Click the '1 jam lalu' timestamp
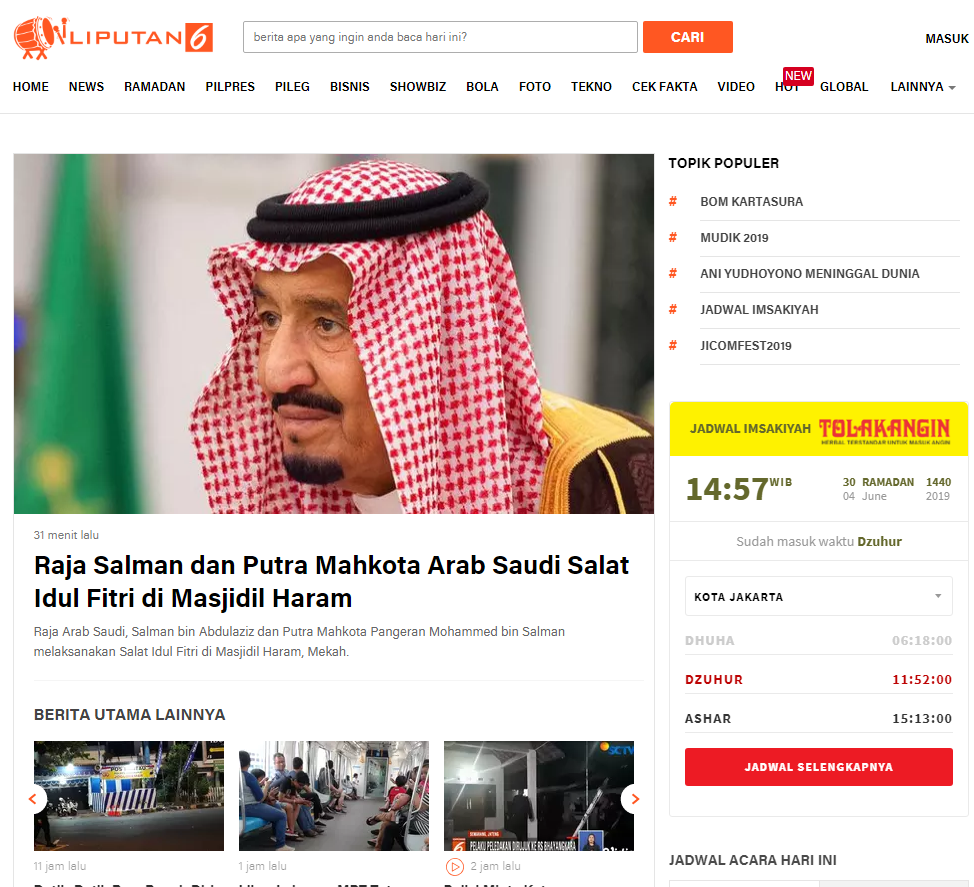Screen dimensions: 974x887 (x=262, y=866)
